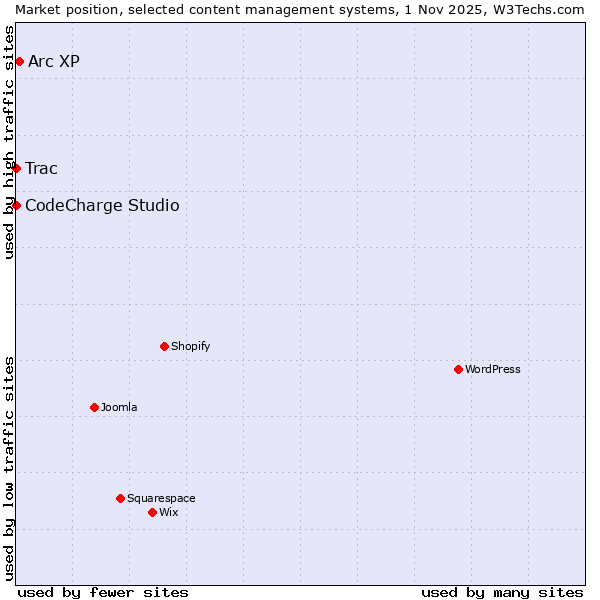Click the Trac text label

tap(41, 168)
